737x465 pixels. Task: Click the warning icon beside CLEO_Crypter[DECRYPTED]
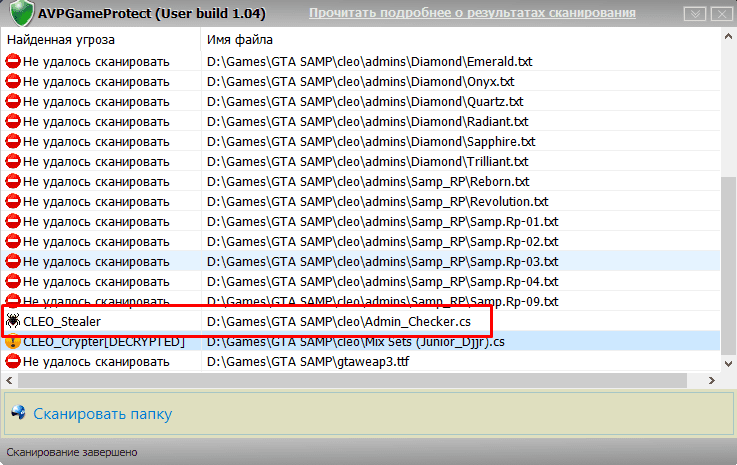pyautogui.click(x=13, y=341)
